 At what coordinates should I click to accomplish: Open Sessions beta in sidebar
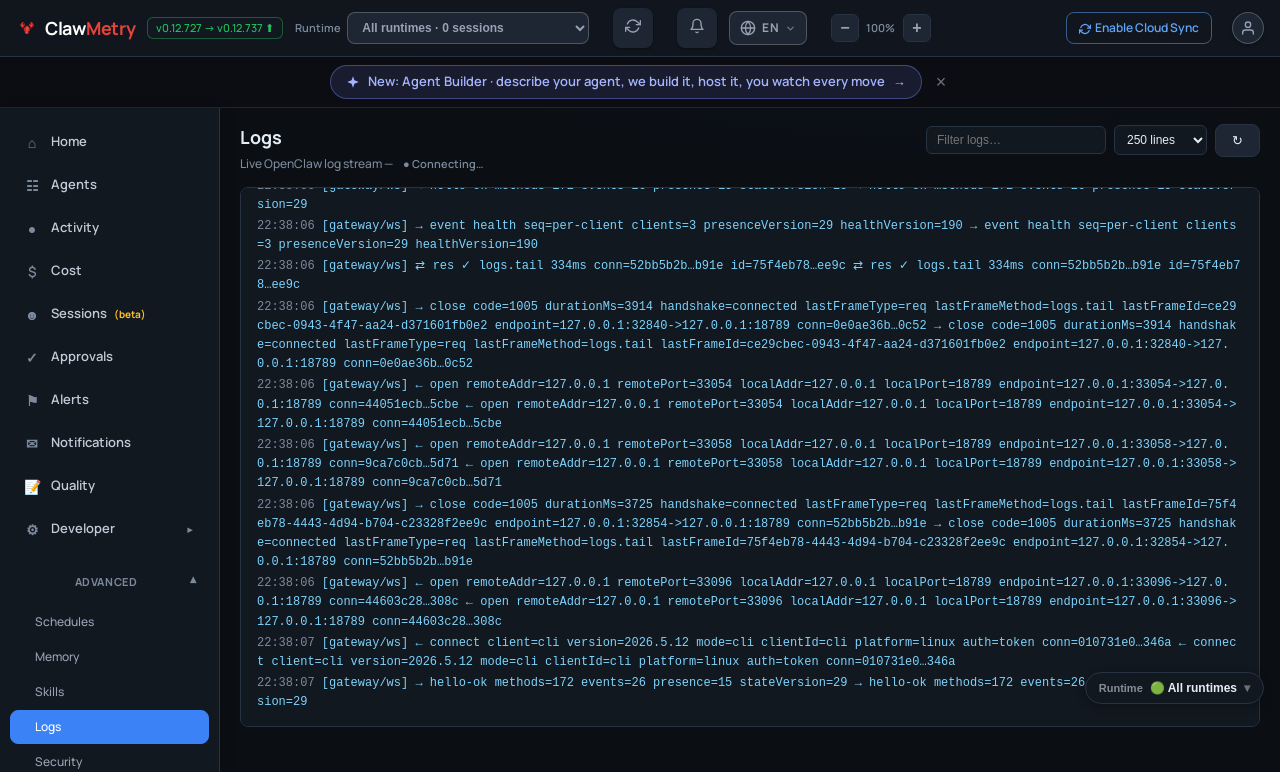point(110,314)
